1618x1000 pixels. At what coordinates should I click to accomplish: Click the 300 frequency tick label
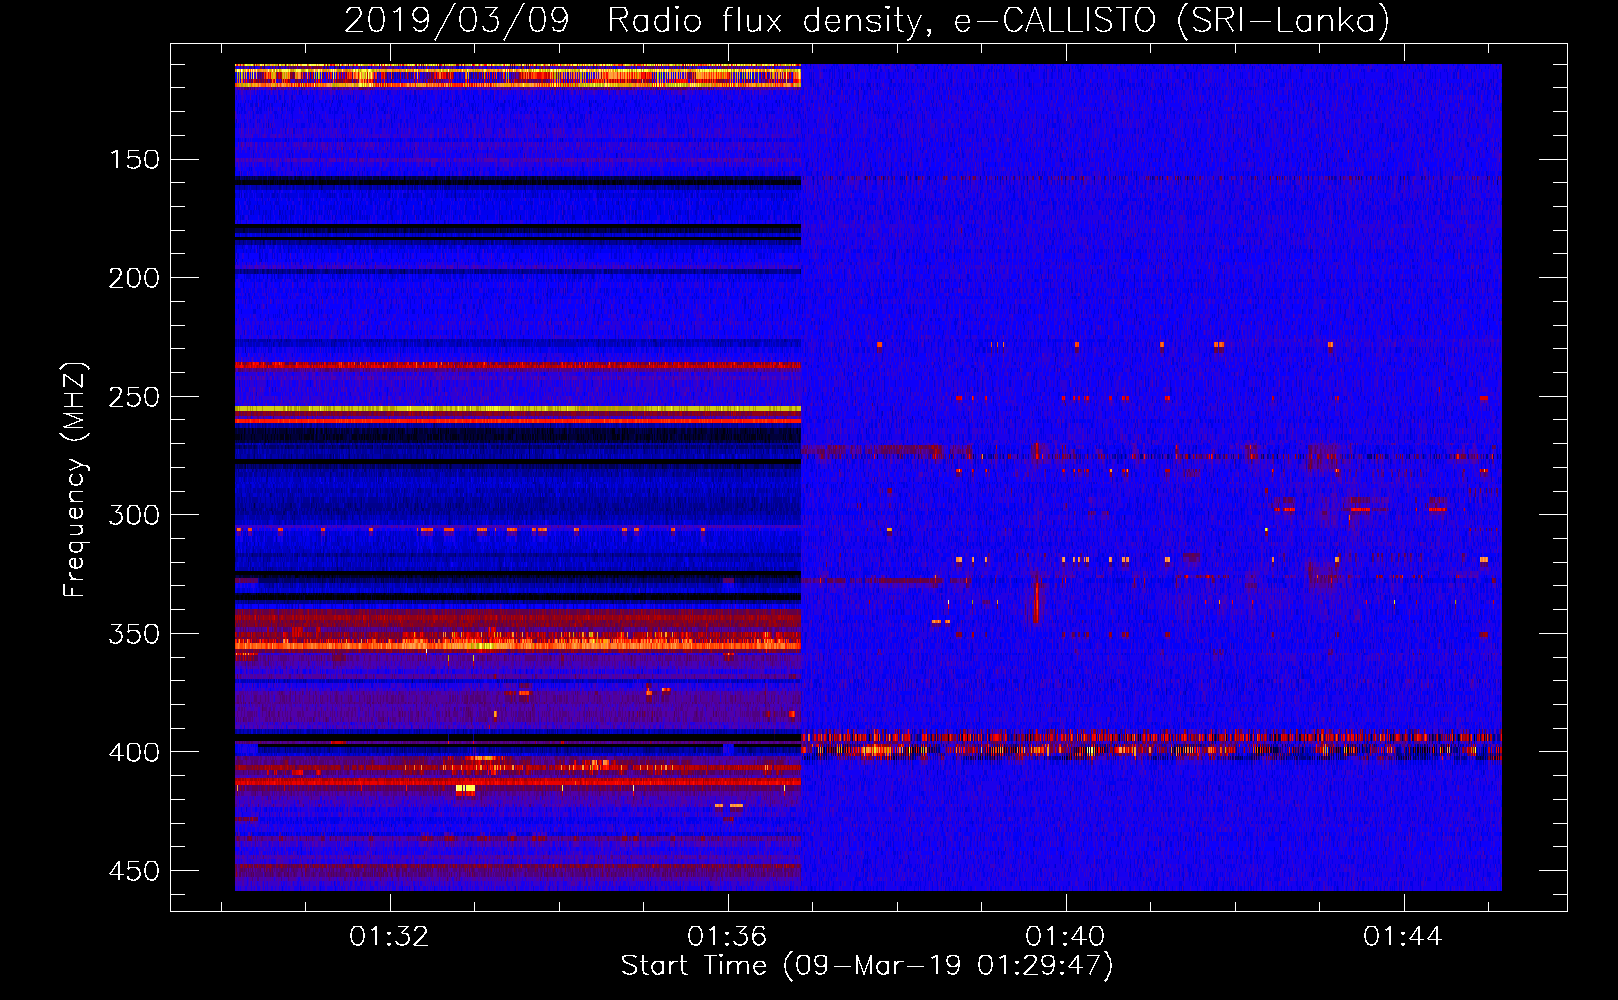tap(134, 515)
